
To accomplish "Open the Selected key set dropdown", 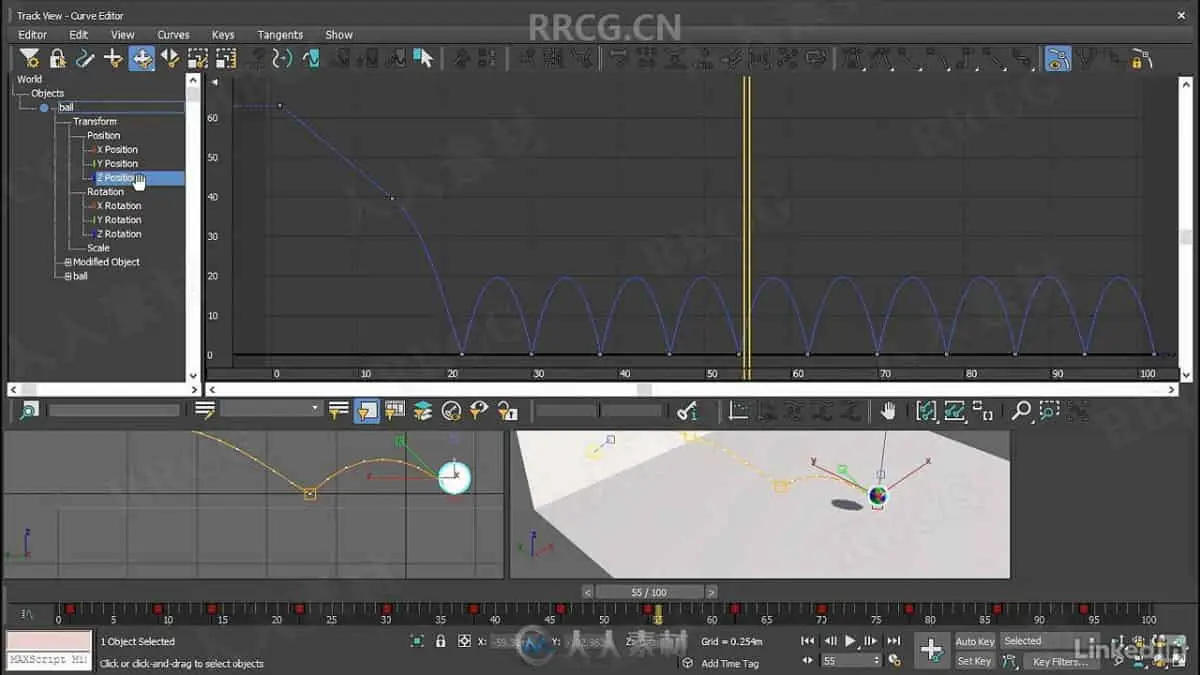I will pos(1049,641).
